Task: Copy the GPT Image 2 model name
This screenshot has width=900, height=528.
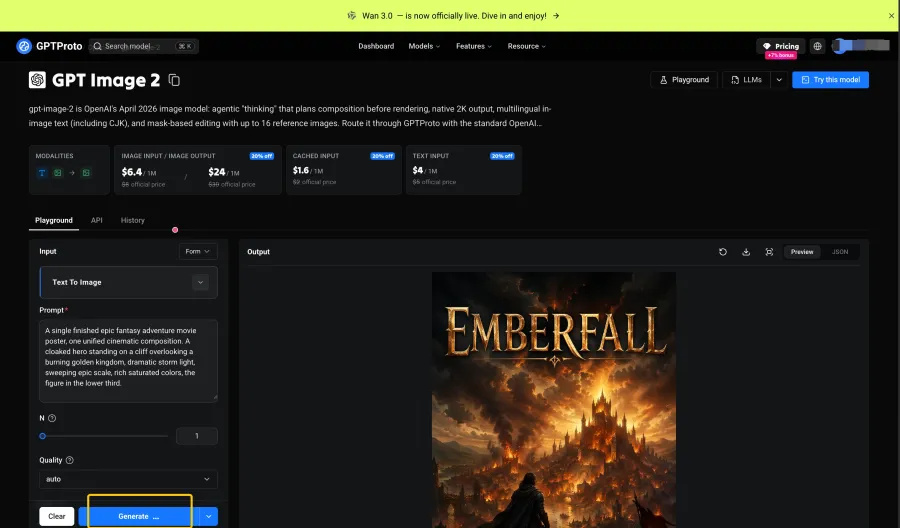Action: 174,80
